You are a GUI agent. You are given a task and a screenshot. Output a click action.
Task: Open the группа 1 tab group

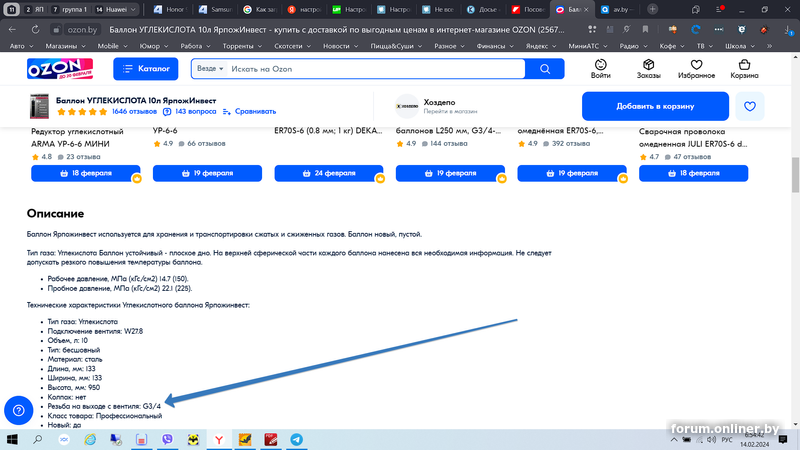pyautogui.click(x=69, y=9)
